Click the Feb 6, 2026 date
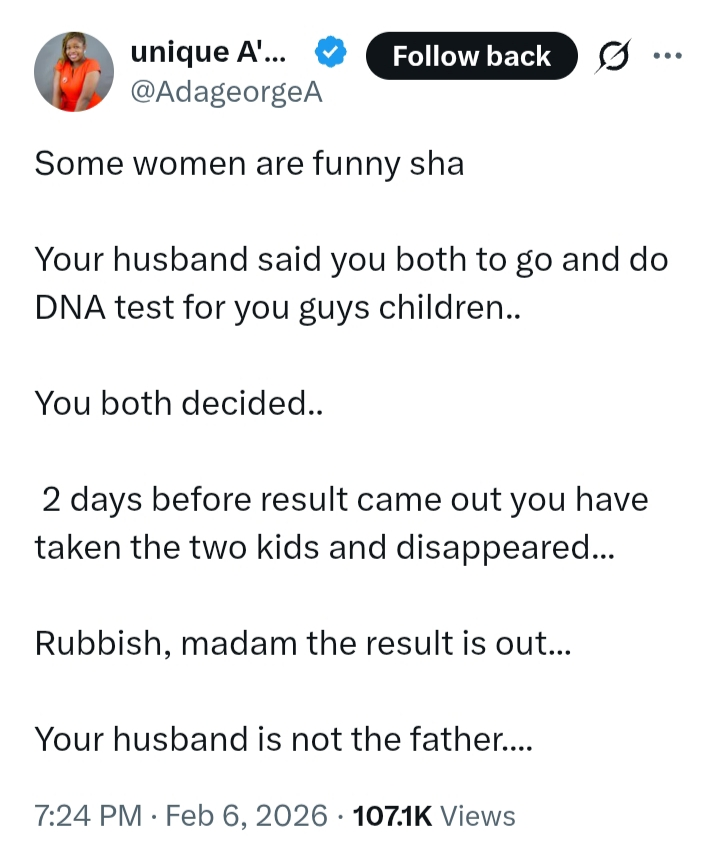 (246, 816)
